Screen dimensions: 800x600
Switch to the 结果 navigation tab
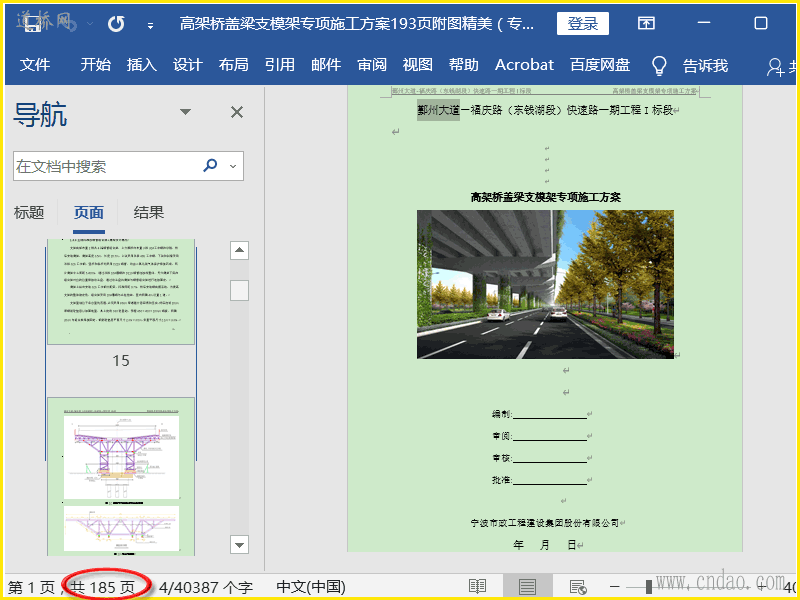pos(149,212)
